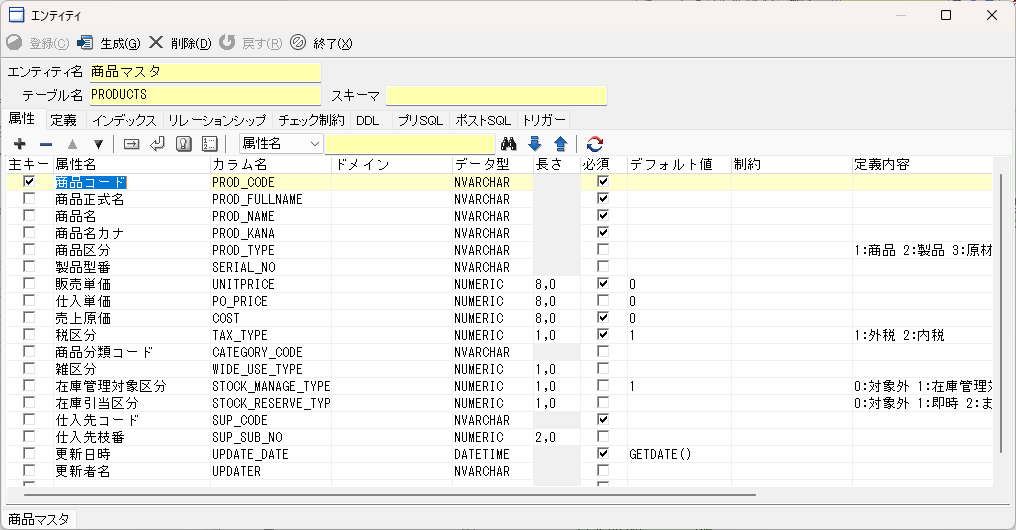1016x530 pixels.
Task: Select the CATEGORY_CODE column name cell
Action: [x=271, y=352]
